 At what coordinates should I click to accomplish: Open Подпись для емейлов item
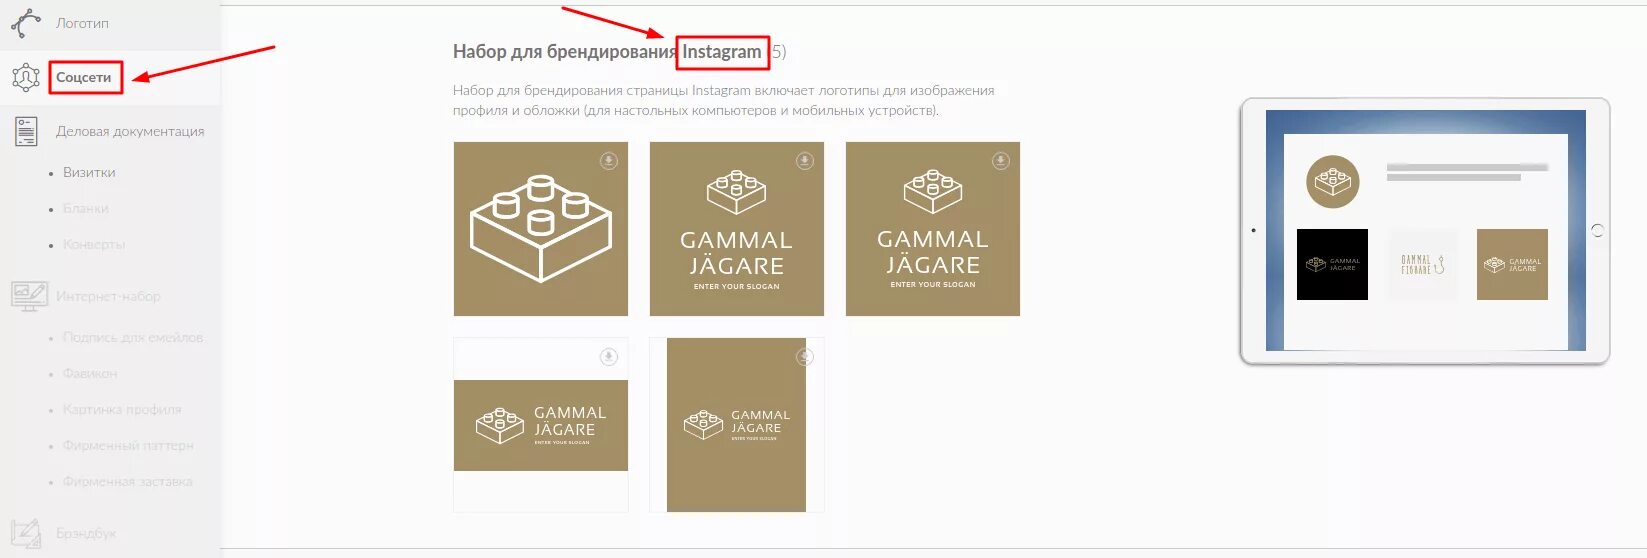[133, 337]
